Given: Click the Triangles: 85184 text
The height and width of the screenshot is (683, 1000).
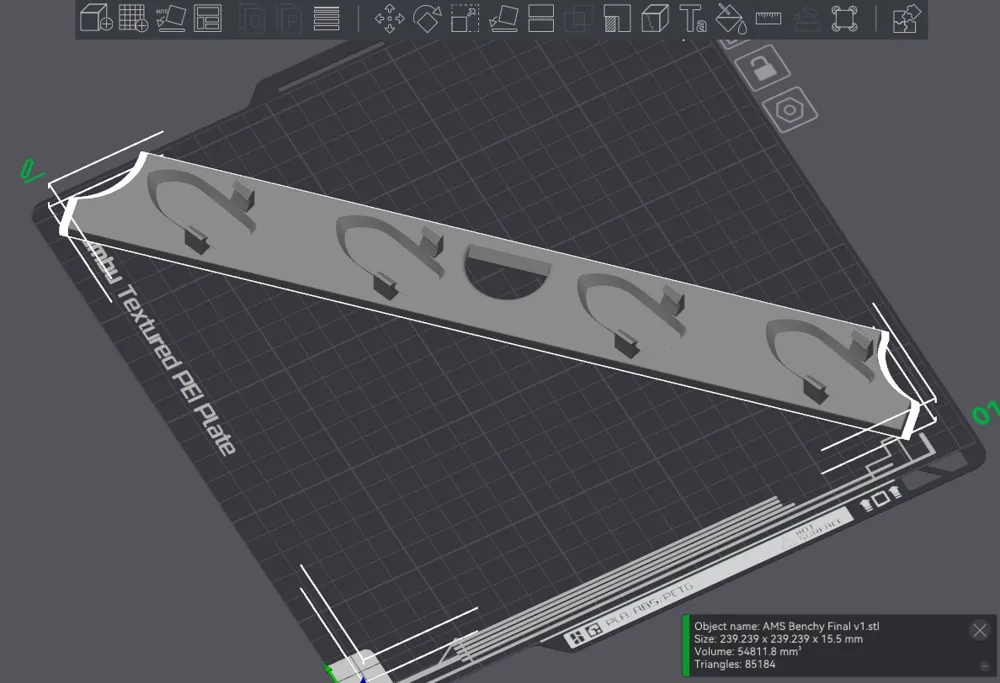Looking at the screenshot, I should click(x=735, y=665).
